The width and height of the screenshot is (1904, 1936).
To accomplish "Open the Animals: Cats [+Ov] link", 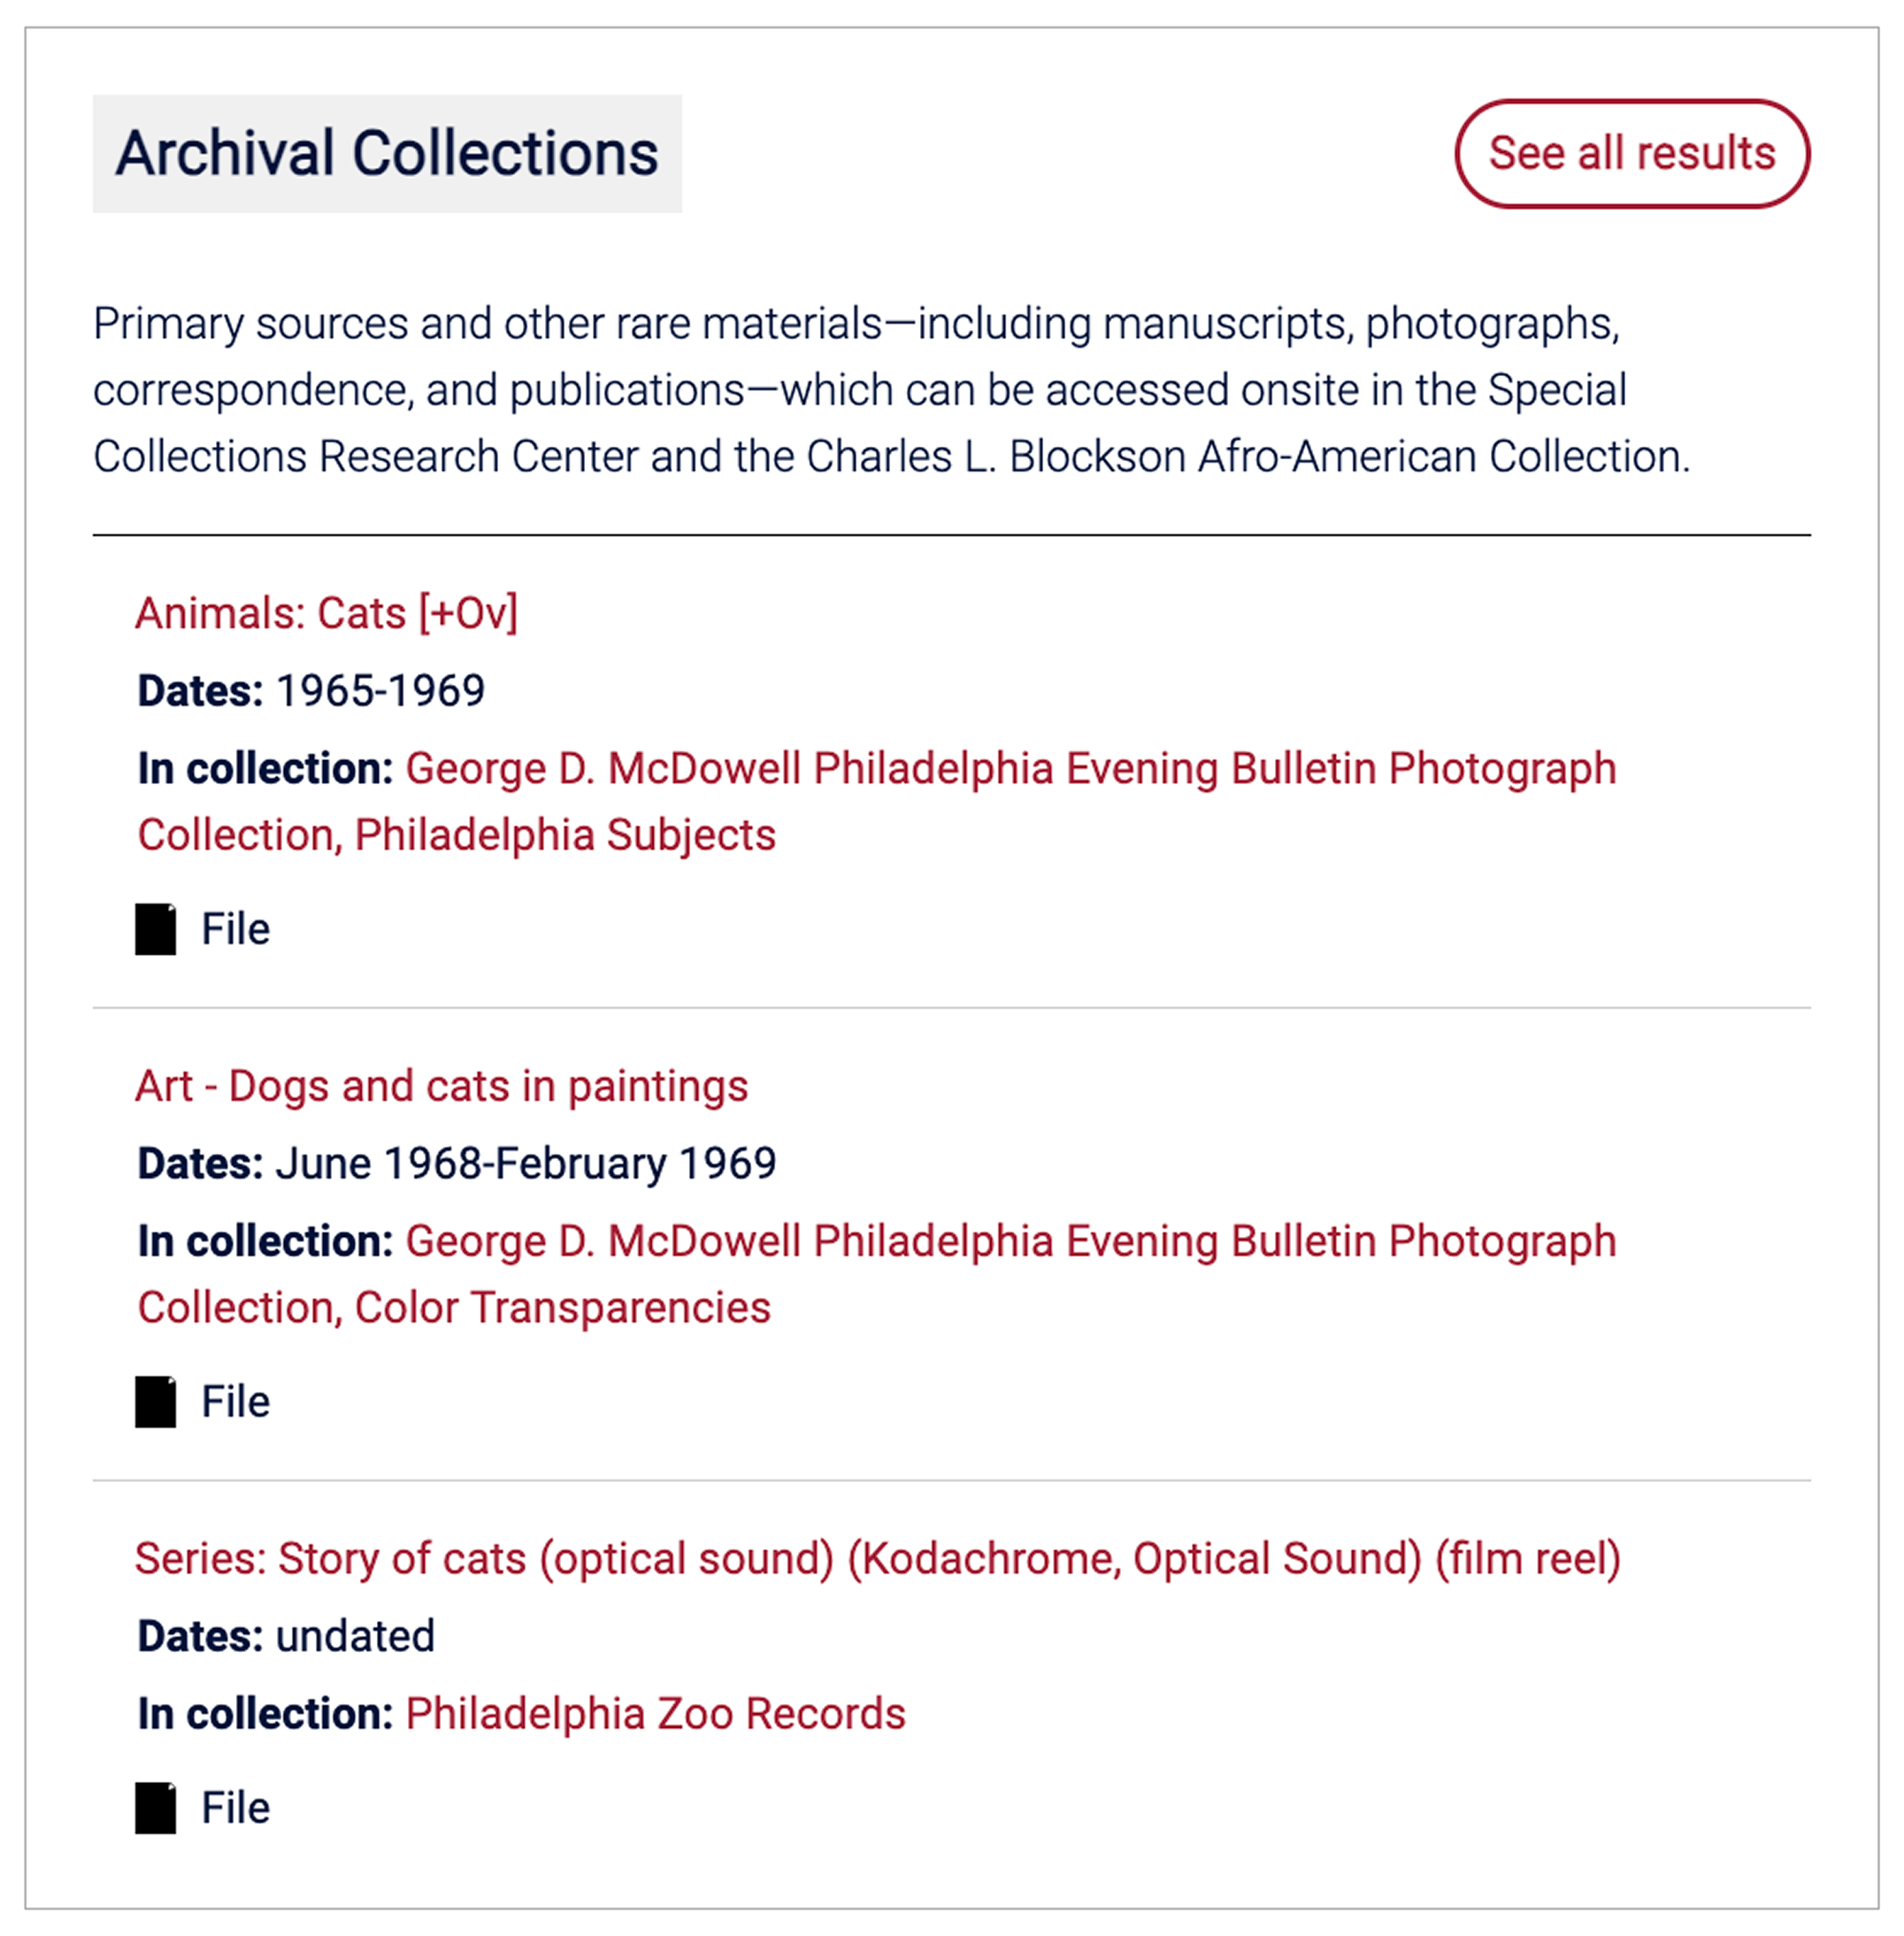I will 326,613.
